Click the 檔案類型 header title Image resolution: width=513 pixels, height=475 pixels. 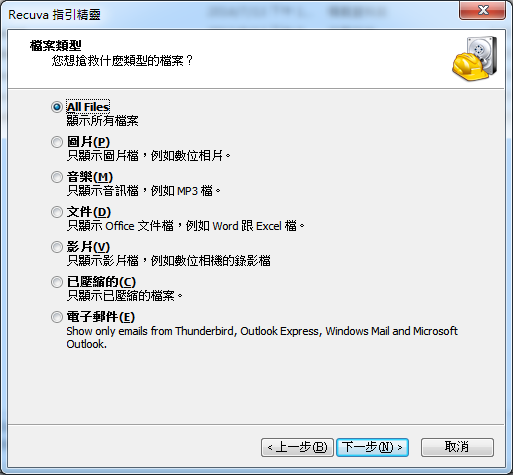(56, 45)
